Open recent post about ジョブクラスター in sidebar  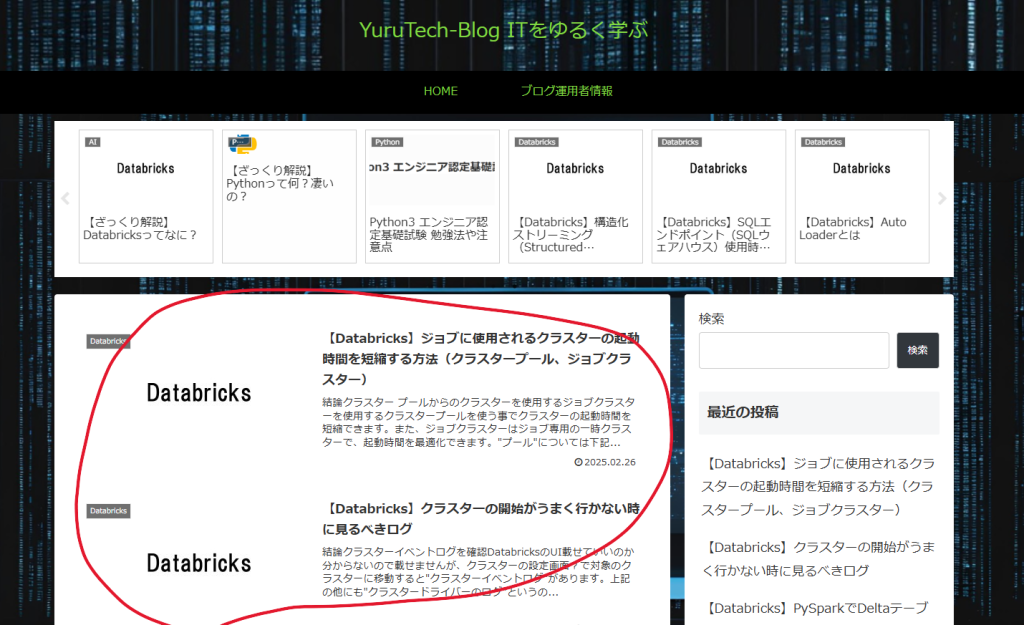coord(818,487)
